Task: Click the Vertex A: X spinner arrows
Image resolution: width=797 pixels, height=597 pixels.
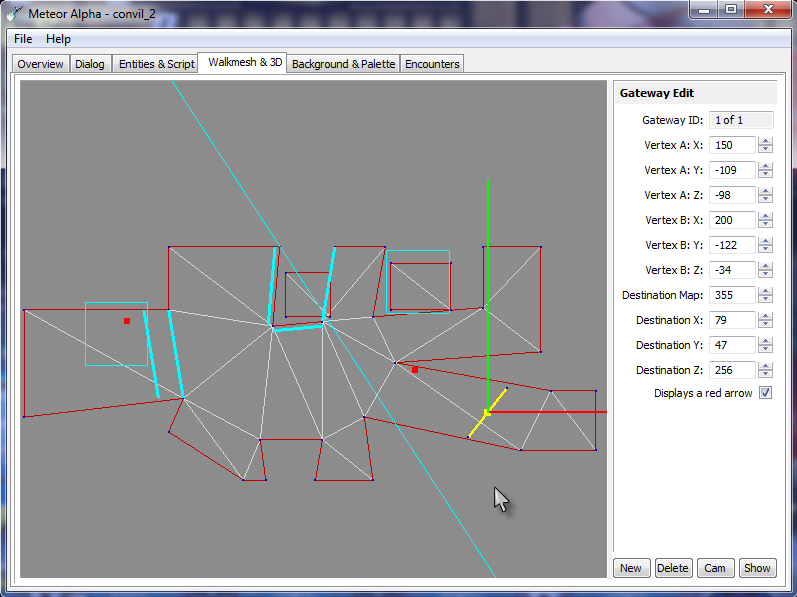Action: [x=765, y=145]
